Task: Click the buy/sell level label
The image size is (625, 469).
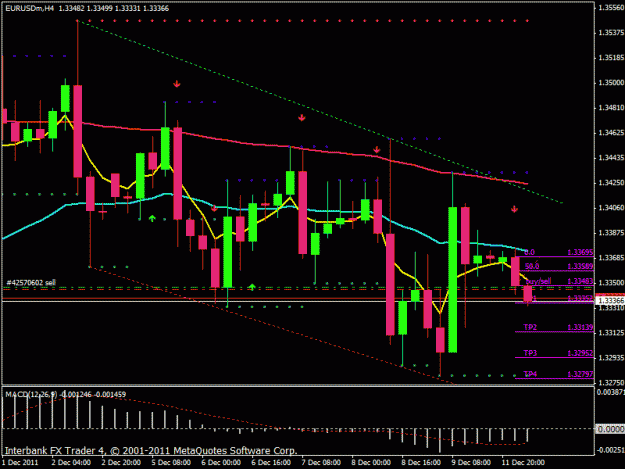Action: (x=538, y=281)
